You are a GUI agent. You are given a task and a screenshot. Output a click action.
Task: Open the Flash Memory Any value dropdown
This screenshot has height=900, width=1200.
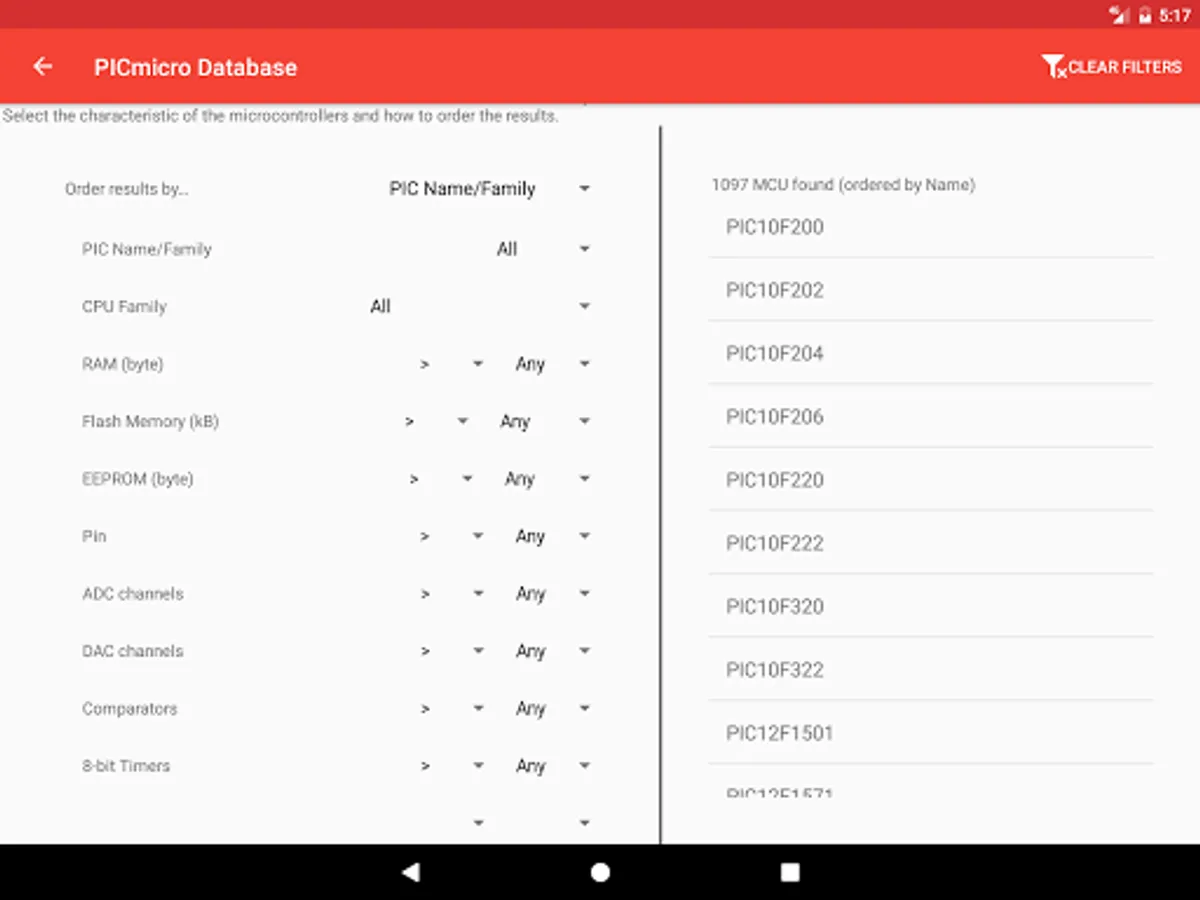pos(545,422)
